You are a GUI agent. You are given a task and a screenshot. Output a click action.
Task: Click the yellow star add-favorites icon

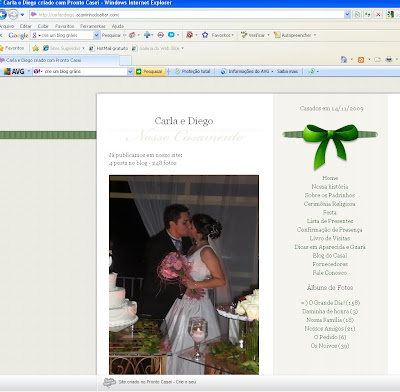pos(35,48)
